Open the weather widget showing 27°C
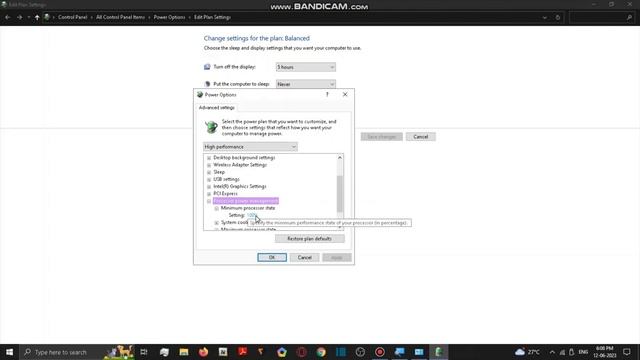This screenshot has width=640, height=360. pos(527,352)
